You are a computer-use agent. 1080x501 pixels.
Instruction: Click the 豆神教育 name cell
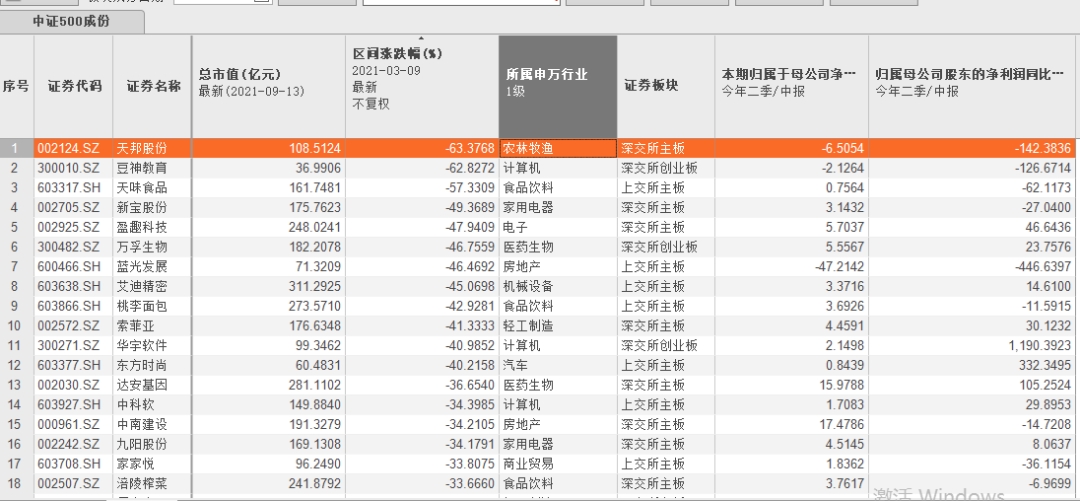pyautogui.click(x=152, y=168)
